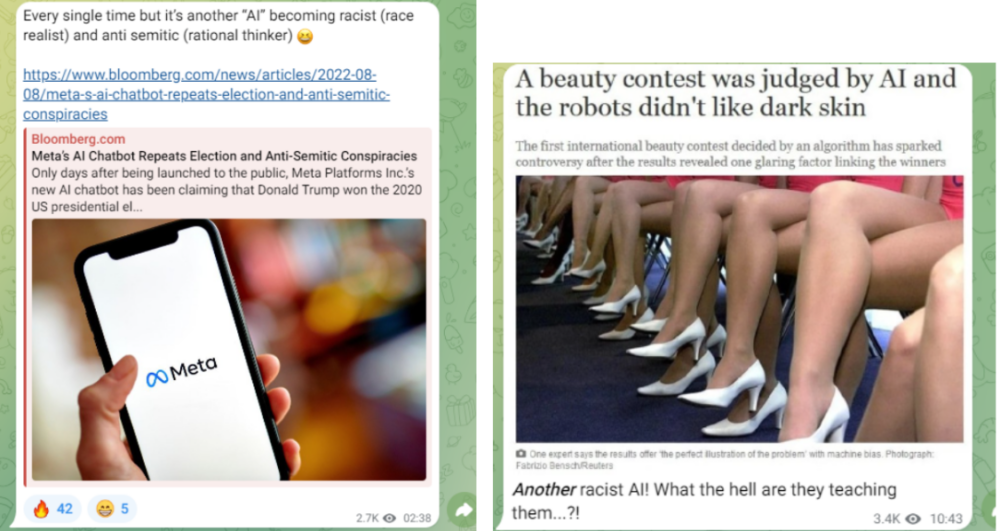This screenshot has width=1000, height=531.
Task: Click the partial forward button on right post
Action: (x=992, y=509)
